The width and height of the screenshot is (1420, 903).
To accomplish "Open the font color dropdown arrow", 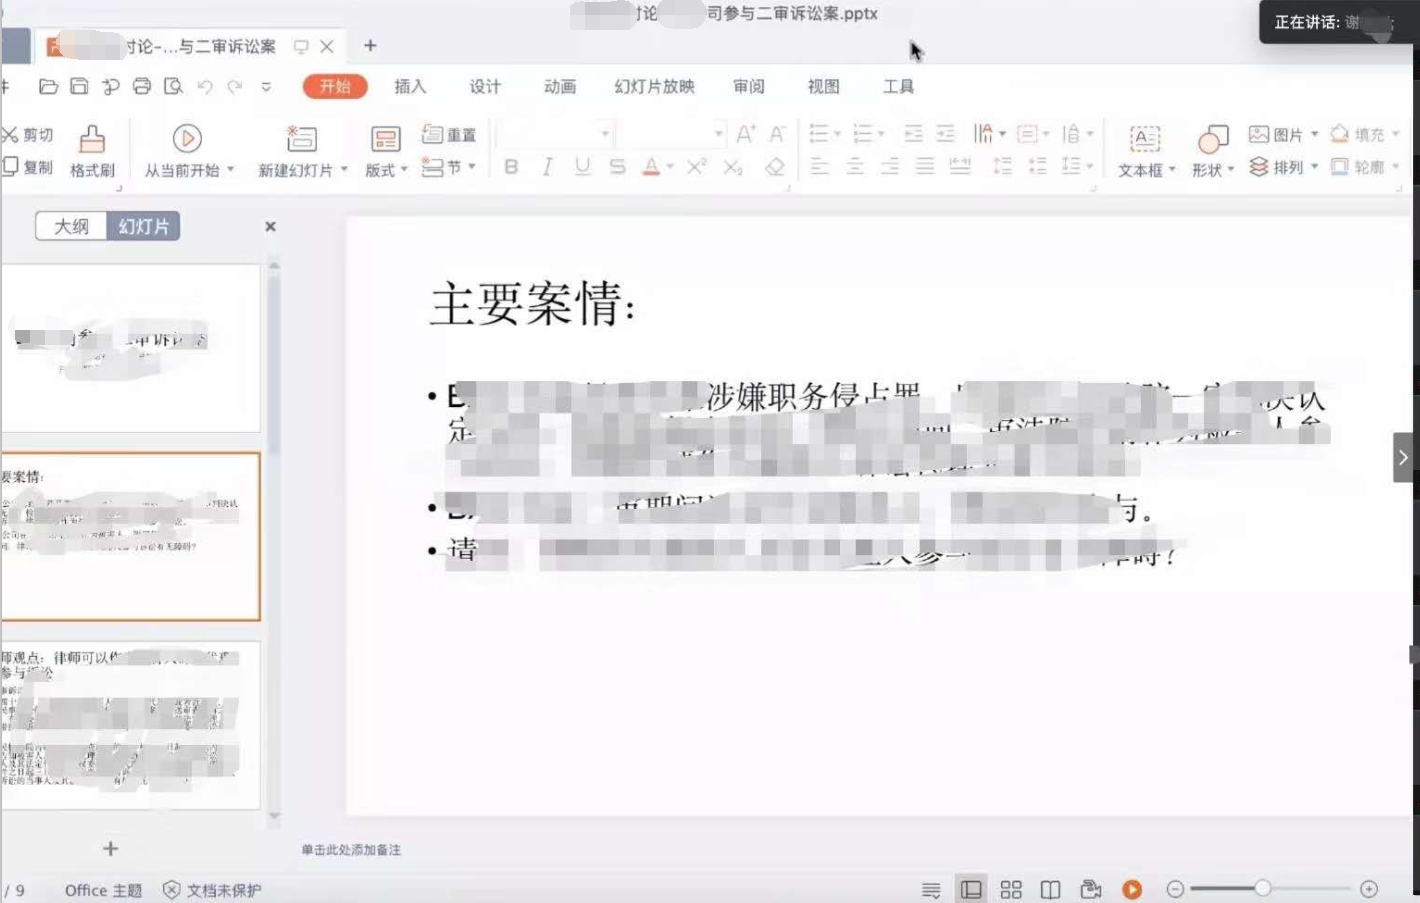I will [670, 167].
